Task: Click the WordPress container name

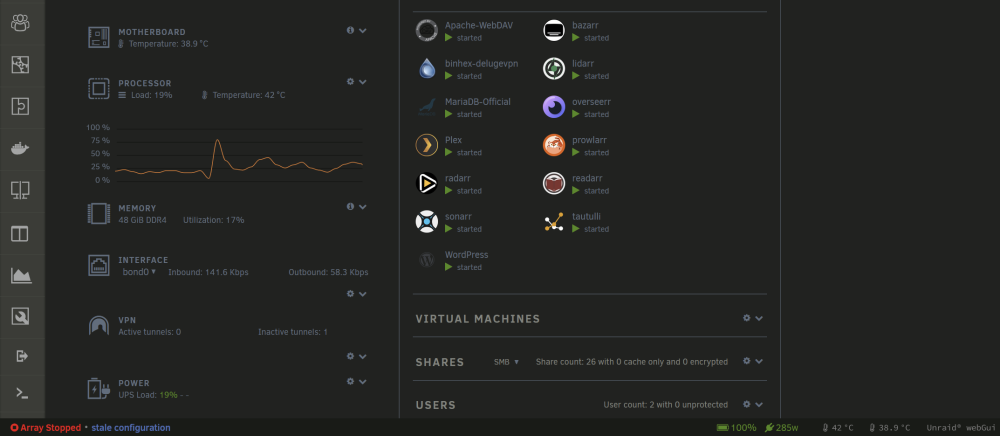Action: [x=466, y=255]
